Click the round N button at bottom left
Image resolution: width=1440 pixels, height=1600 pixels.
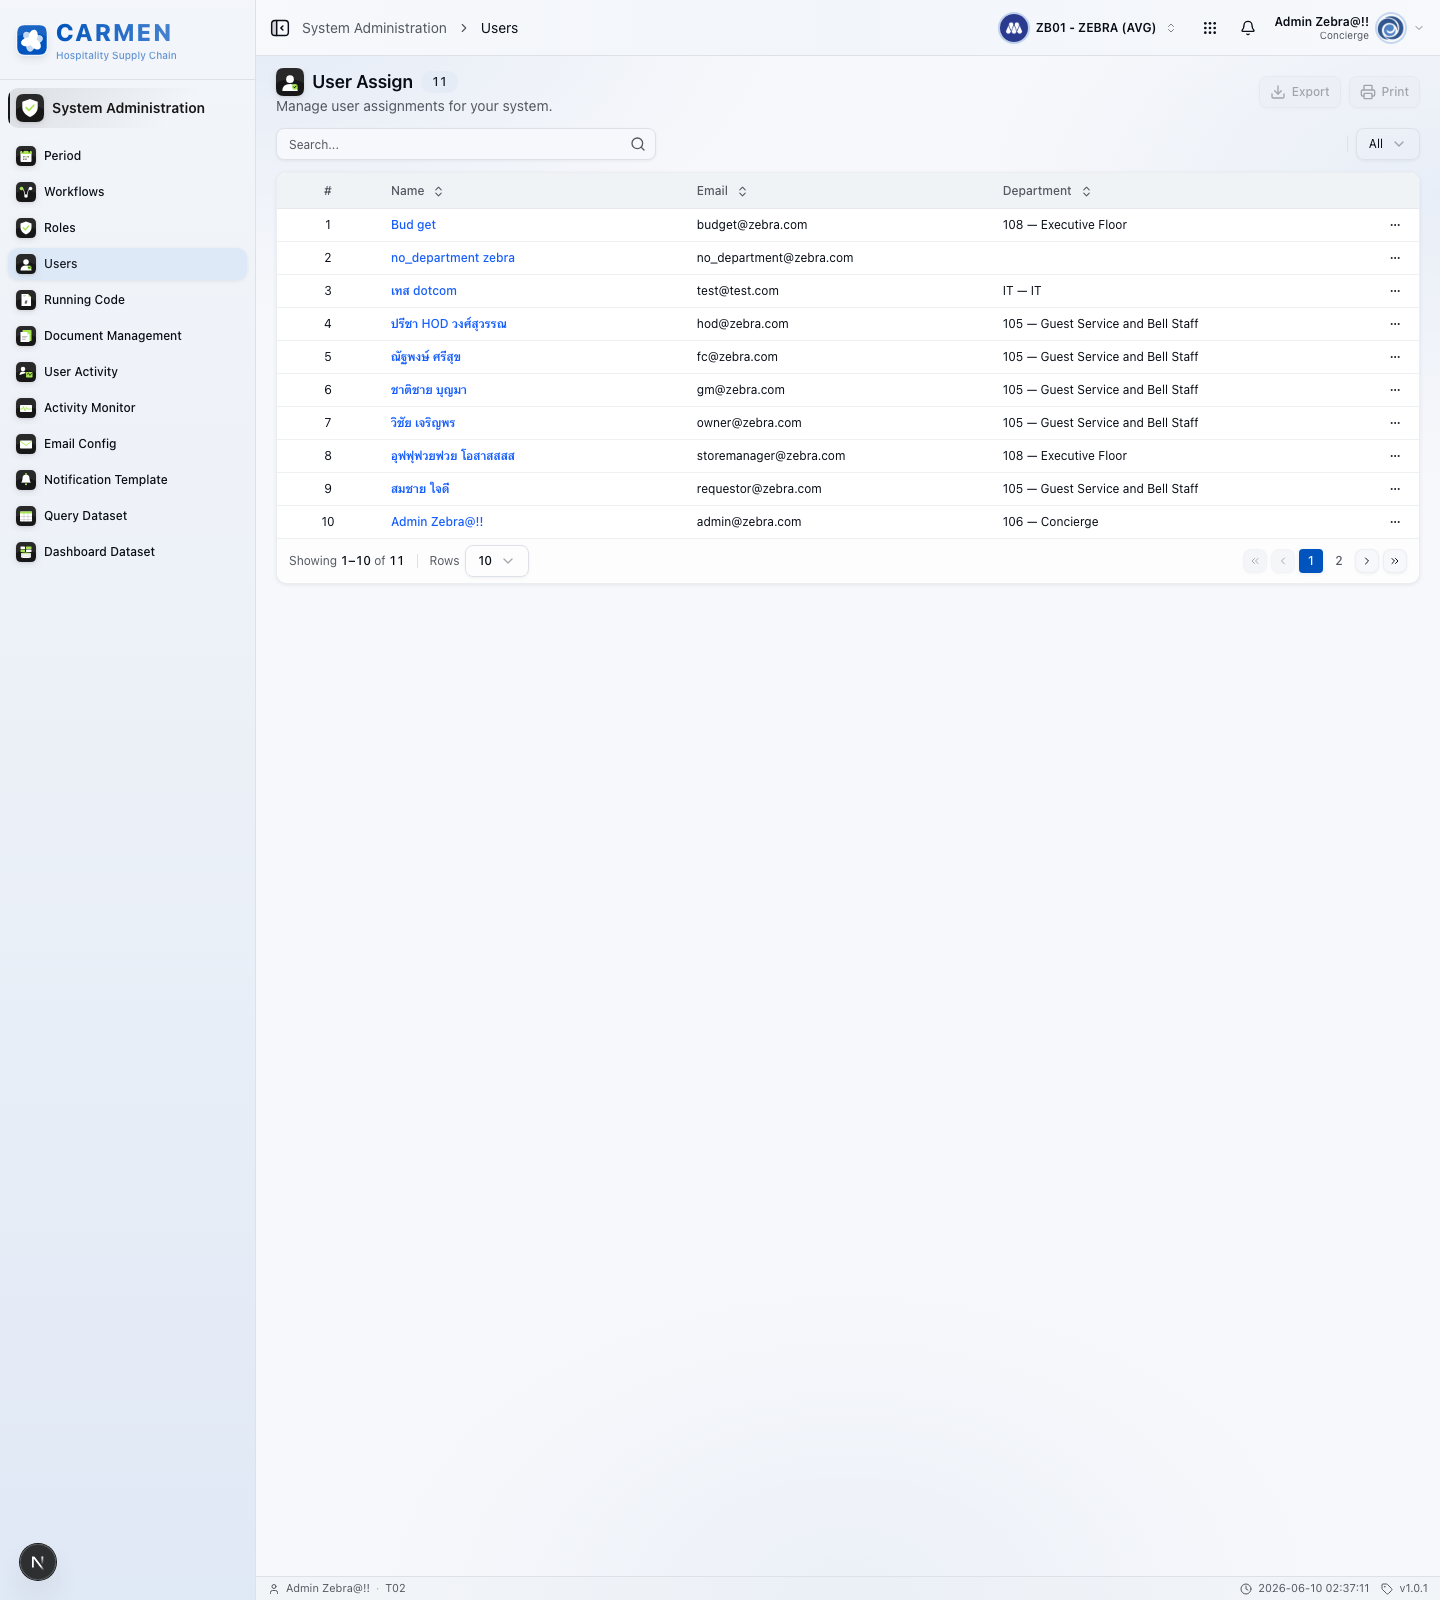tap(38, 1562)
